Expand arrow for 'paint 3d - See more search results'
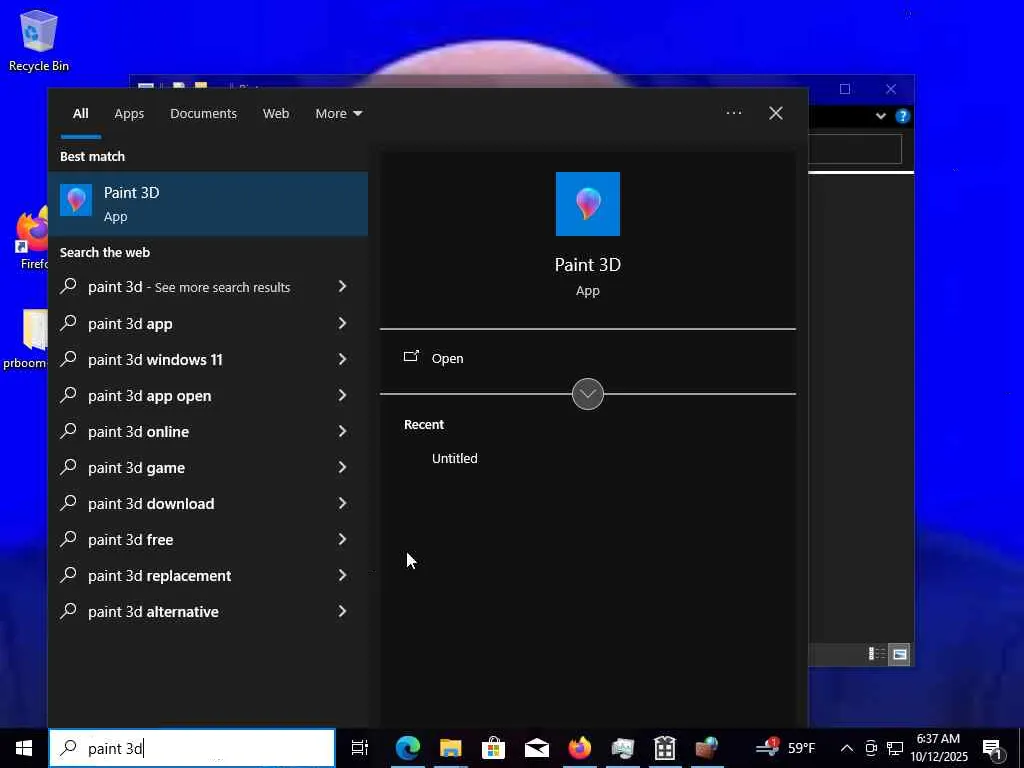The width and height of the screenshot is (1024, 768). (x=342, y=287)
